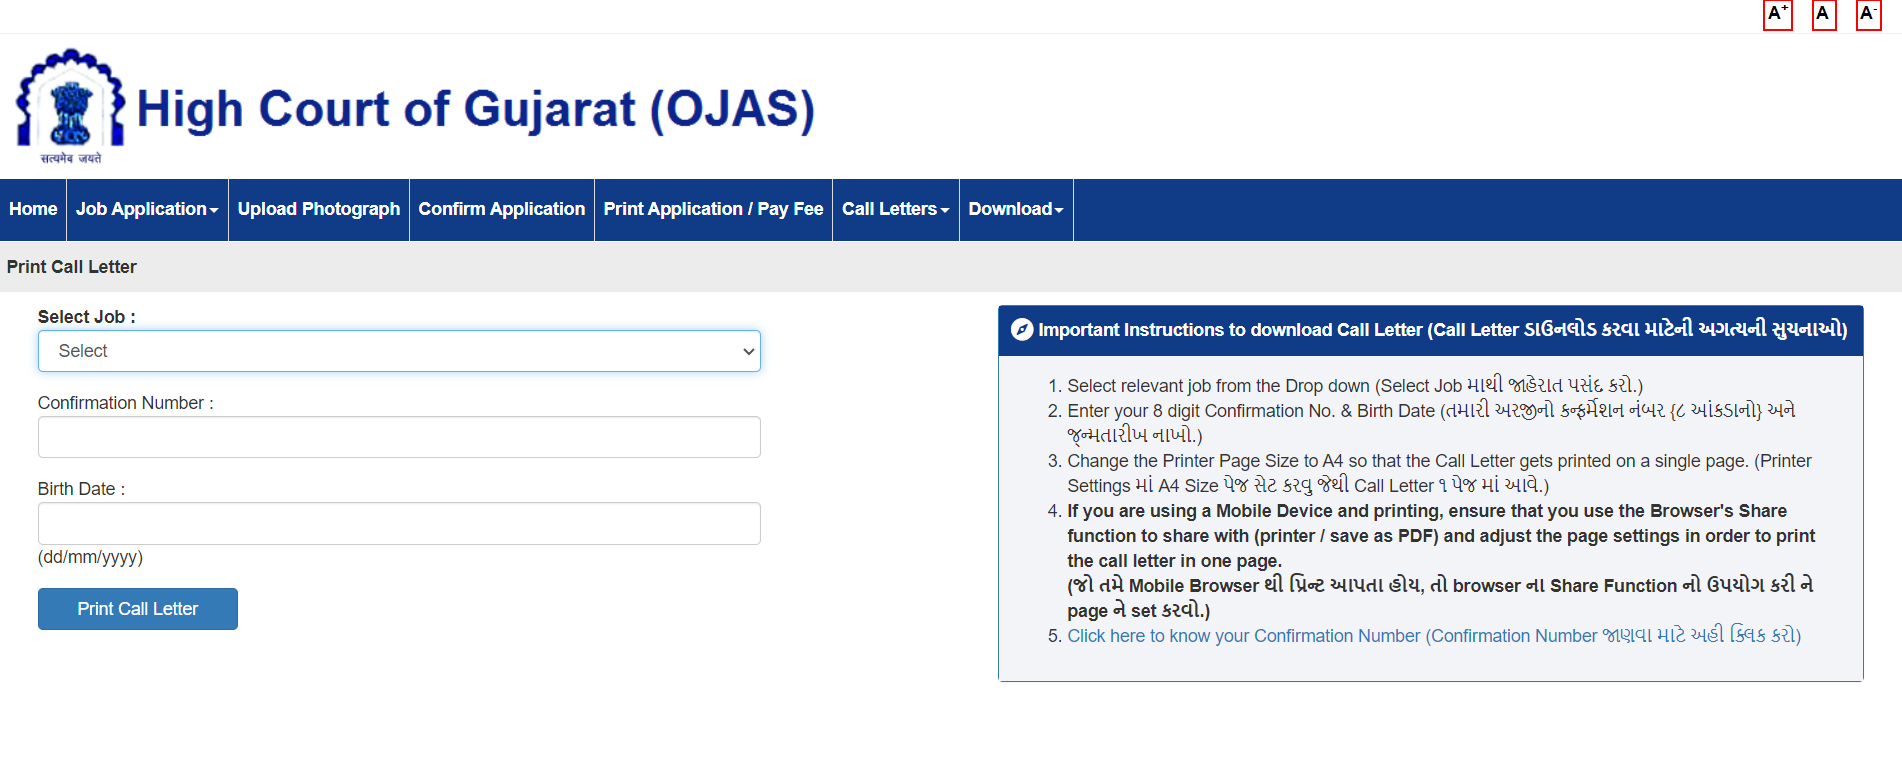
Task: Open Upload Photograph page
Action: (x=319, y=209)
